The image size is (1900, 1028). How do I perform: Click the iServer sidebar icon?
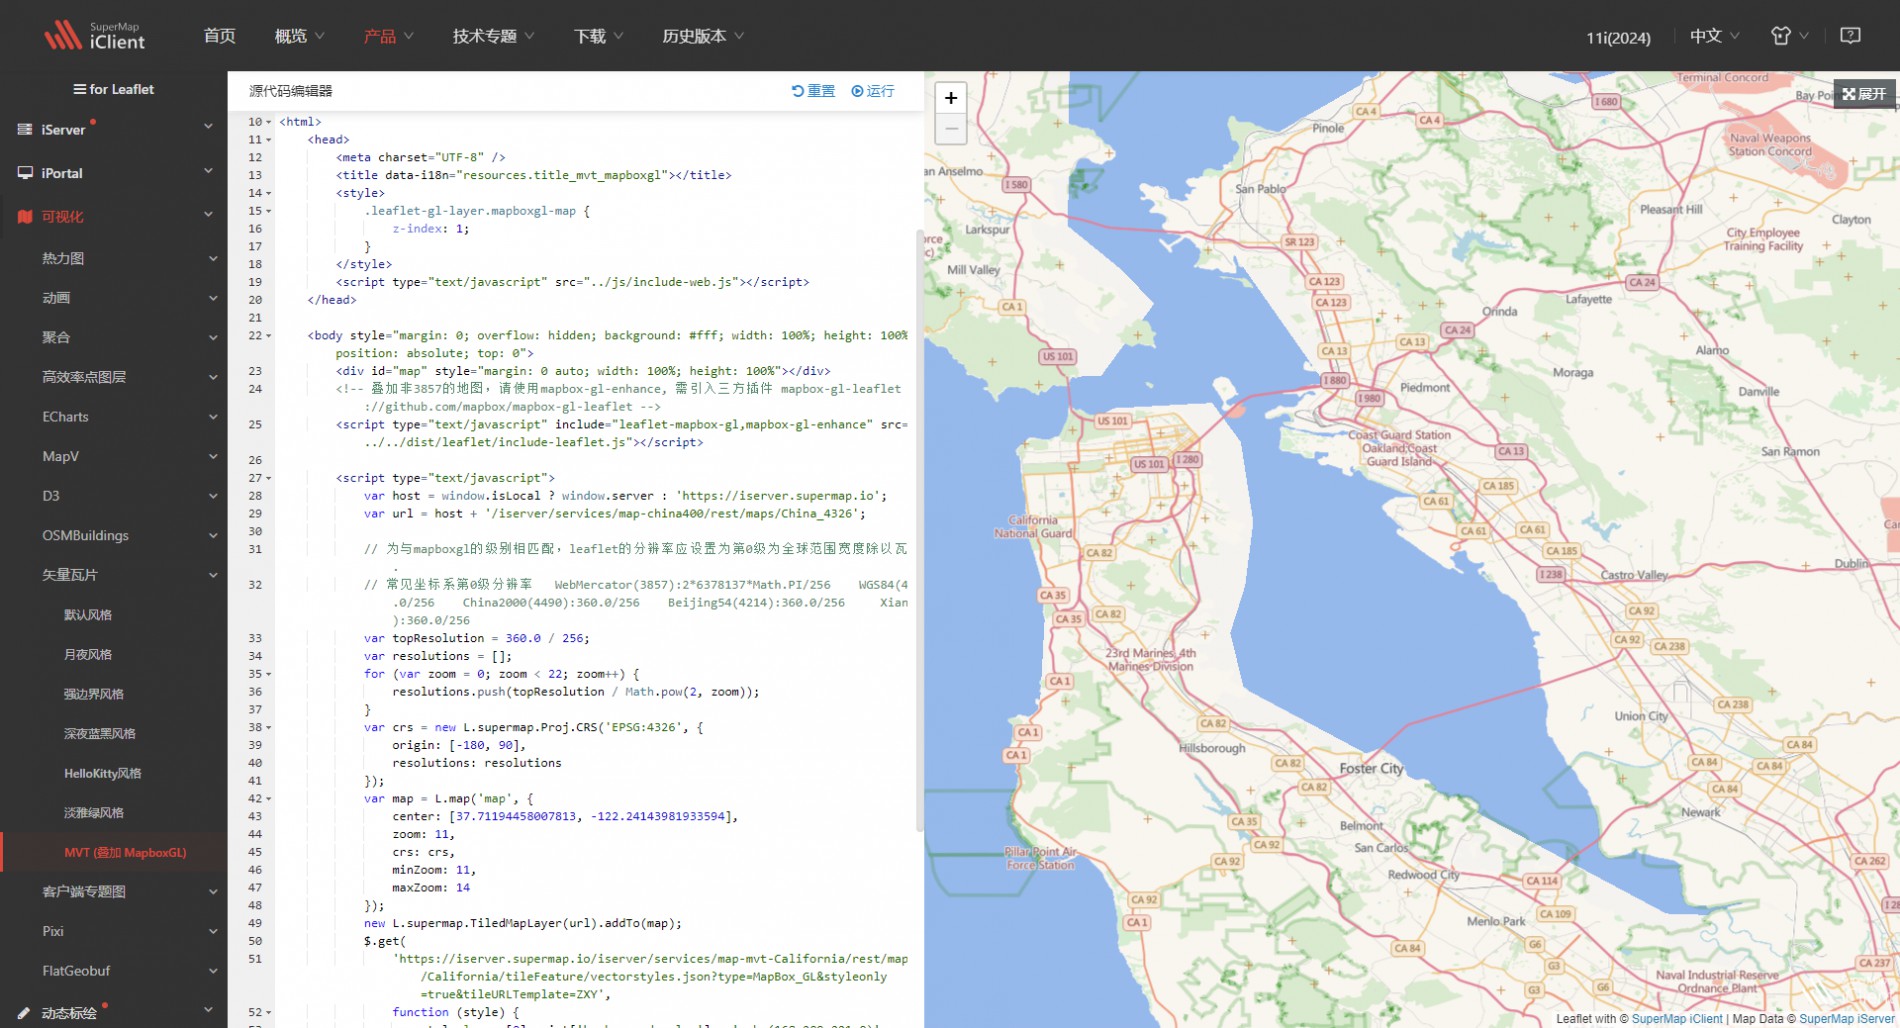click(25, 129)
